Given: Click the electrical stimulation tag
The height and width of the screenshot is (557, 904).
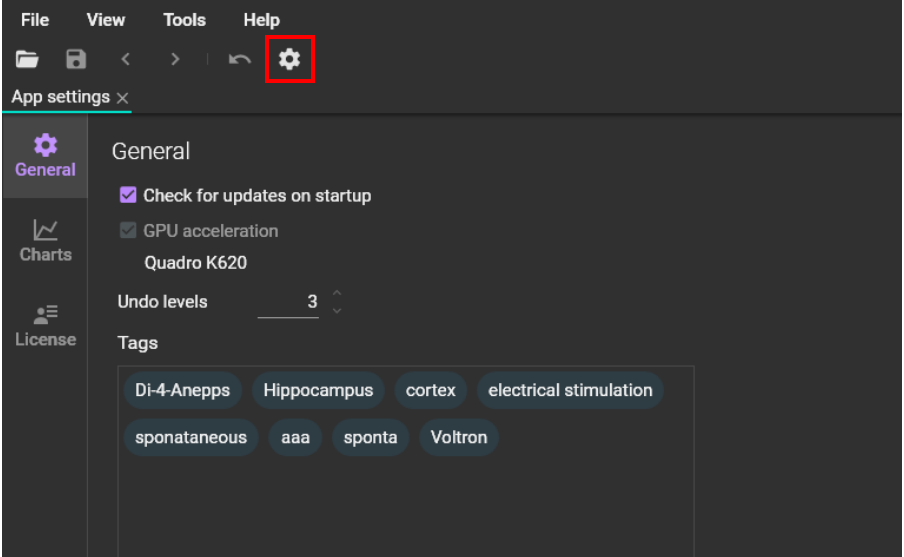Looking at the screenshot, I should [570, 390].
